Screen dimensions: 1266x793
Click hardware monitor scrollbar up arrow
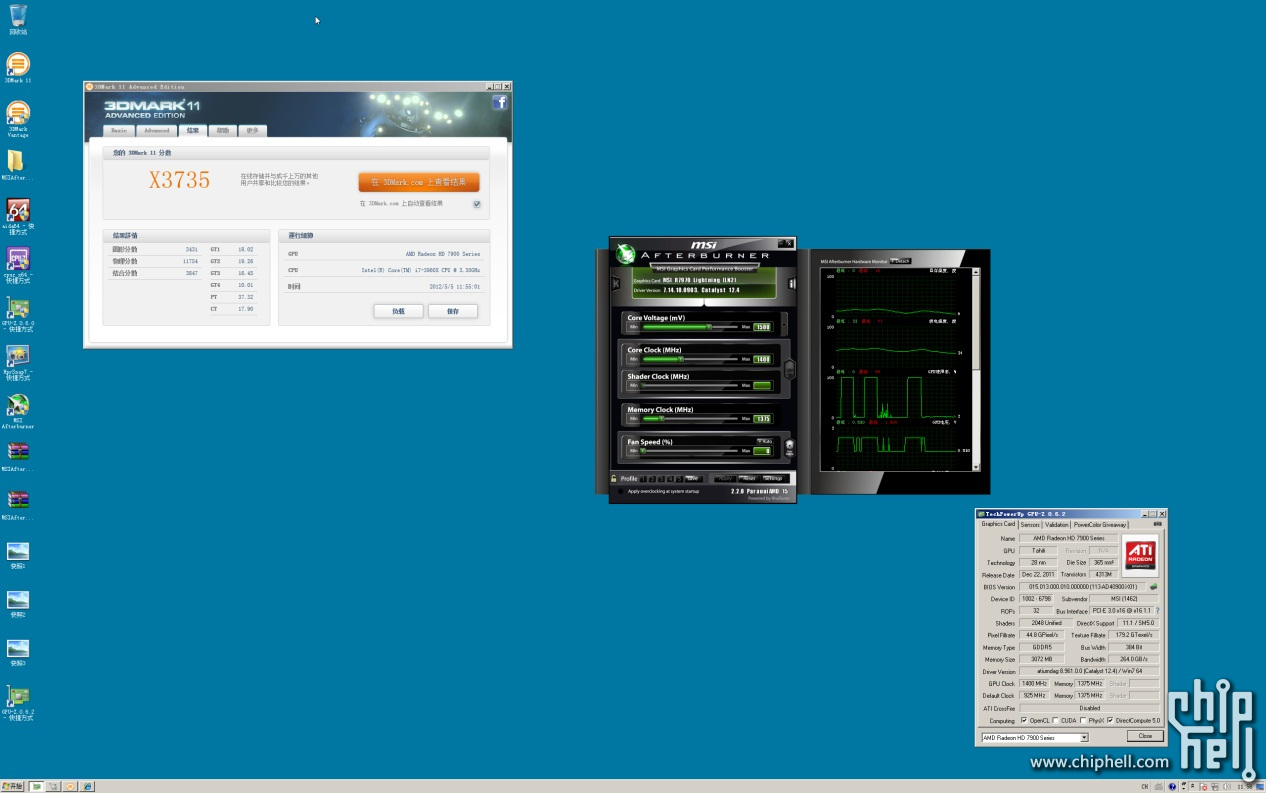point(976,271)
